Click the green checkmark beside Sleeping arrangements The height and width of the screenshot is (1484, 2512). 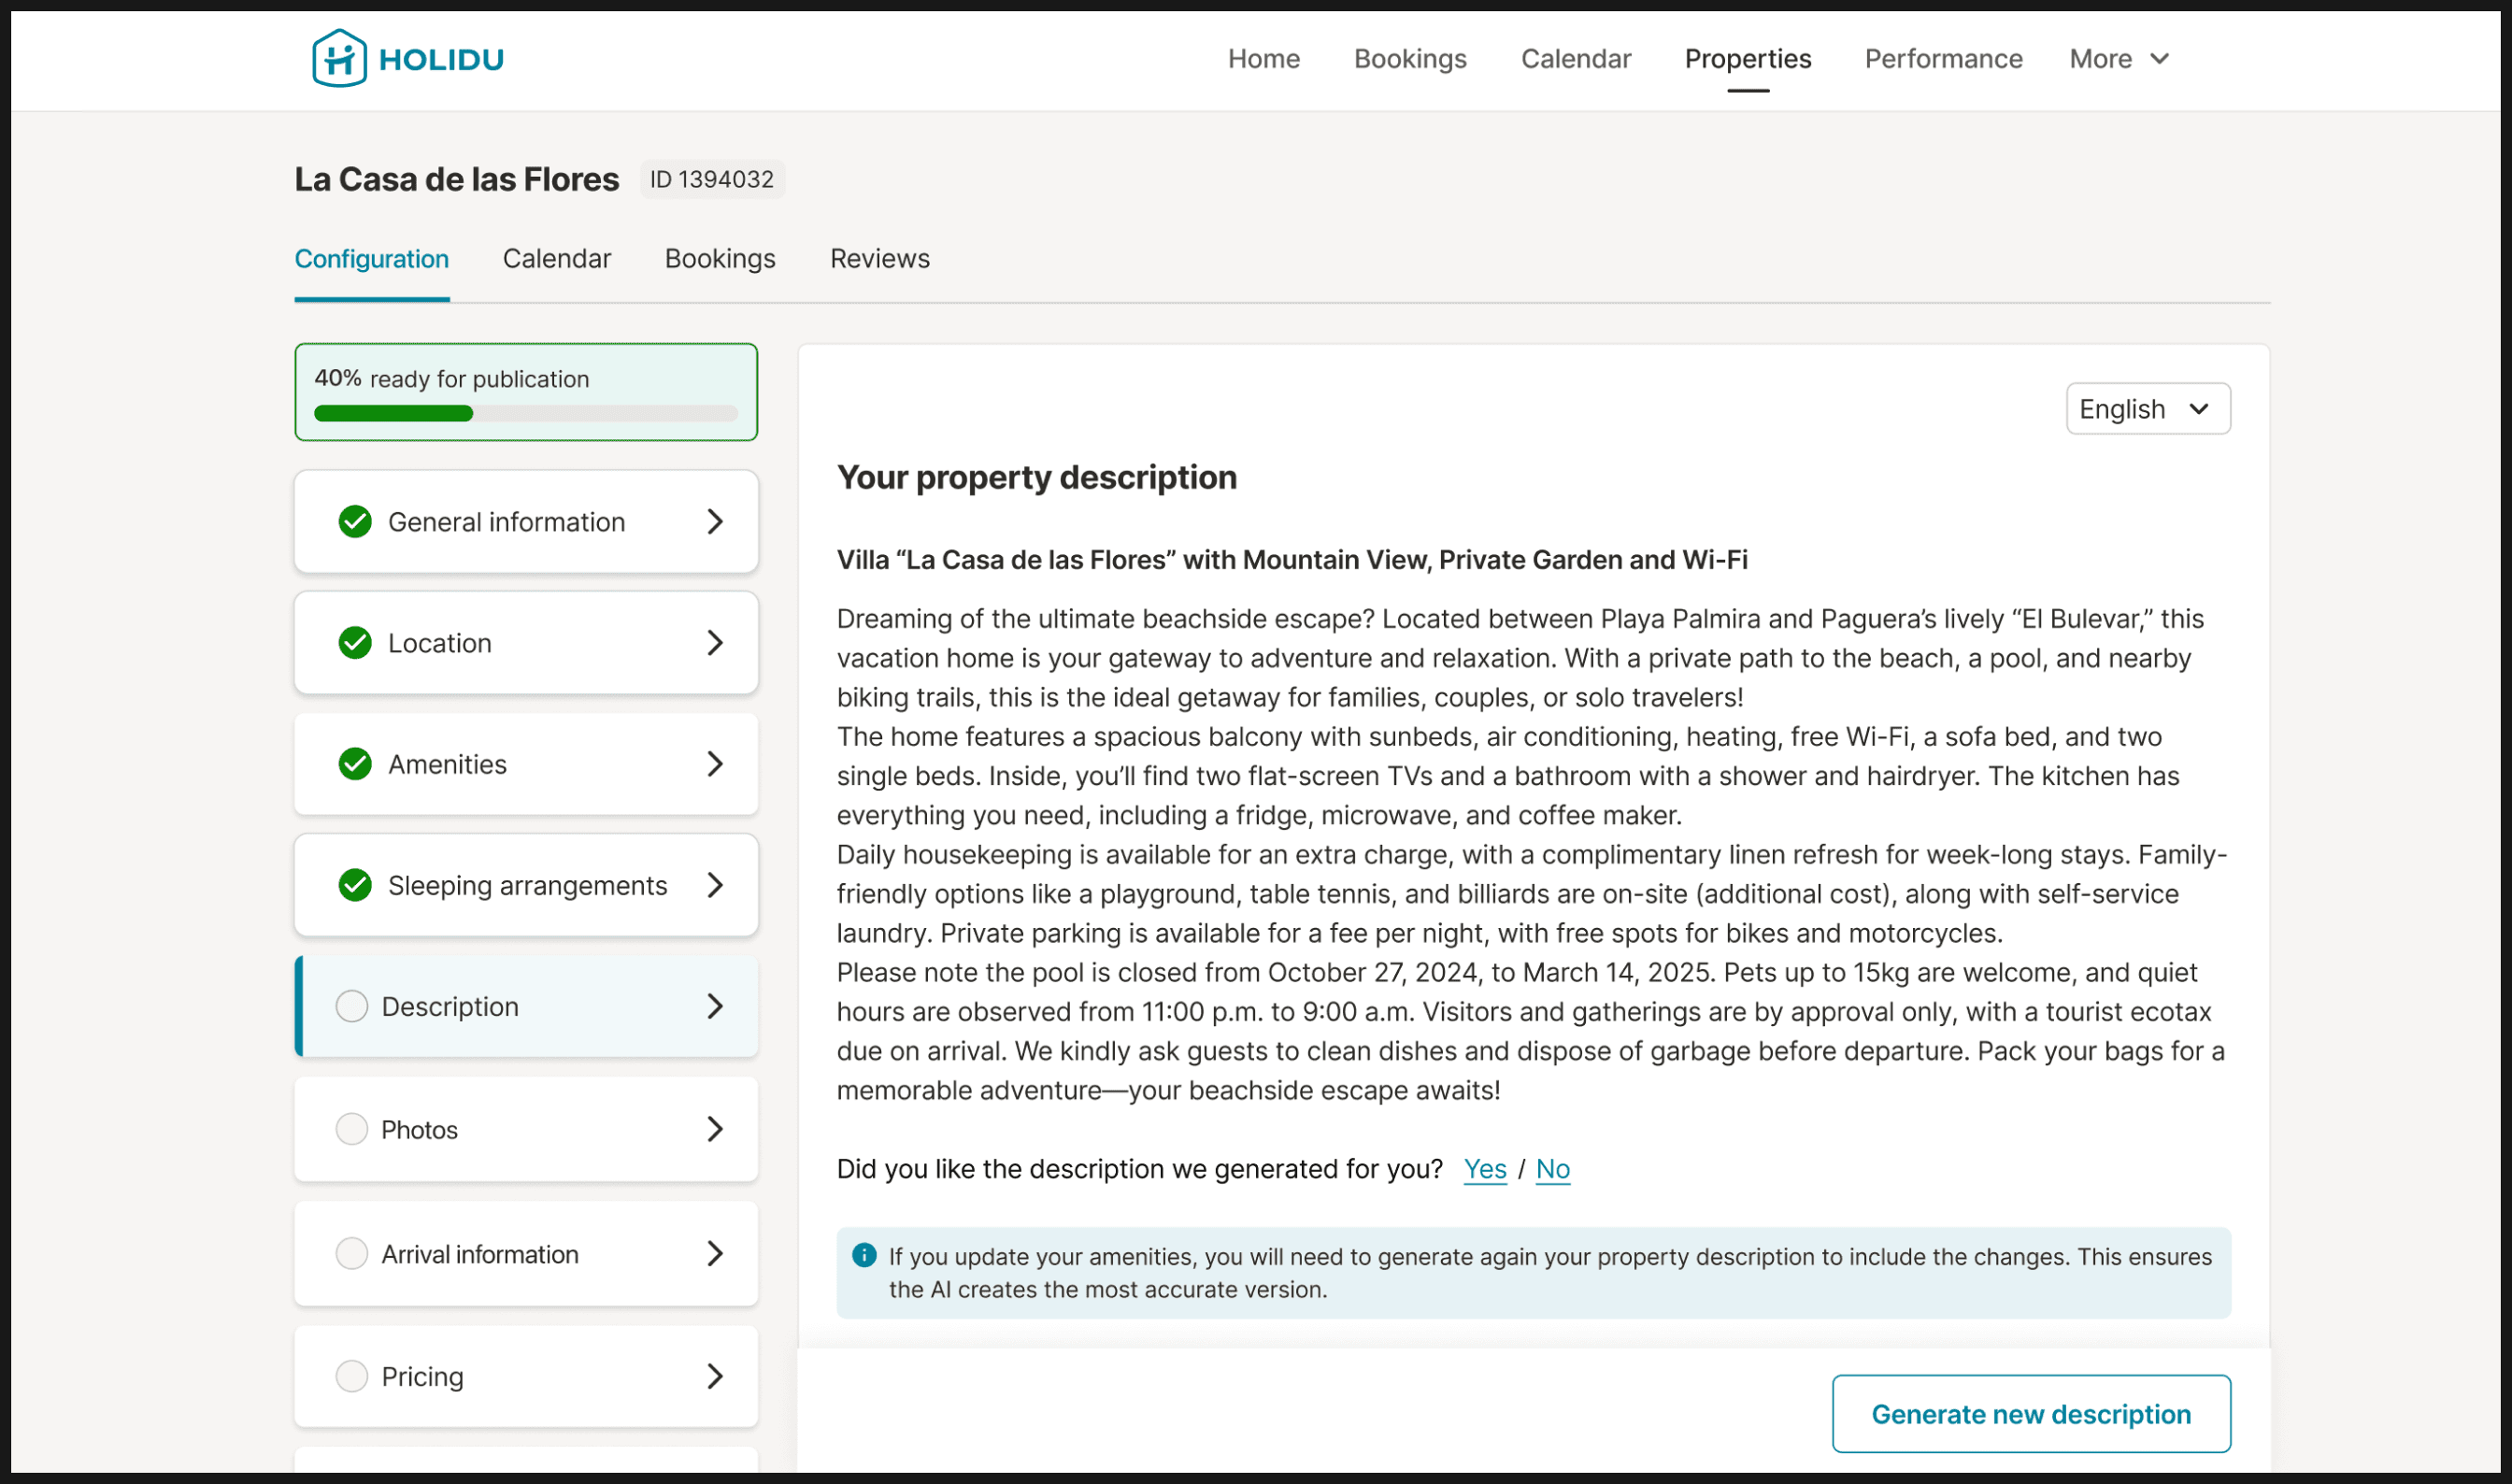tap(355, 885)
